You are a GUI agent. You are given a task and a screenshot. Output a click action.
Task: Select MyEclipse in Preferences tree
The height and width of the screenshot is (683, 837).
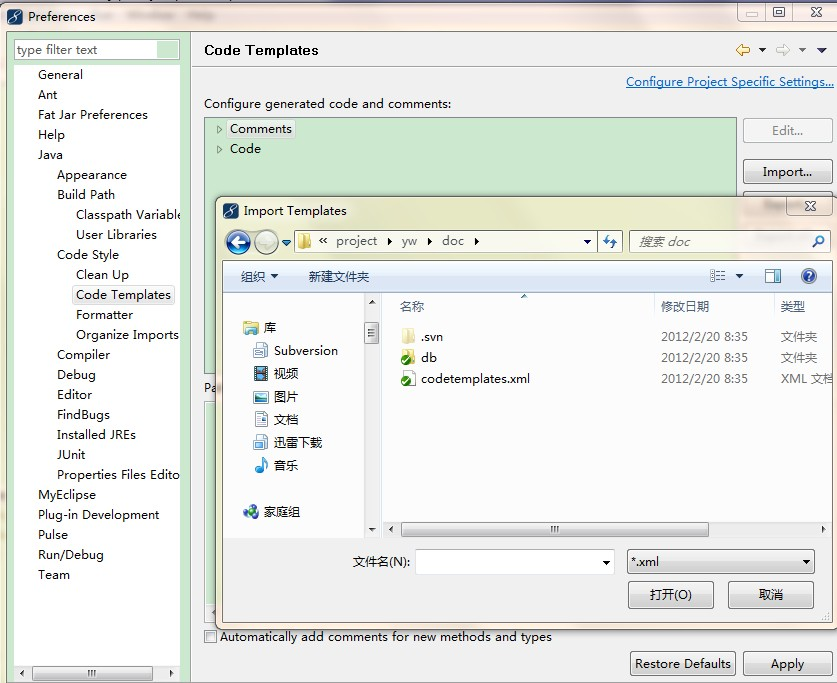click(x=67, y=495)
